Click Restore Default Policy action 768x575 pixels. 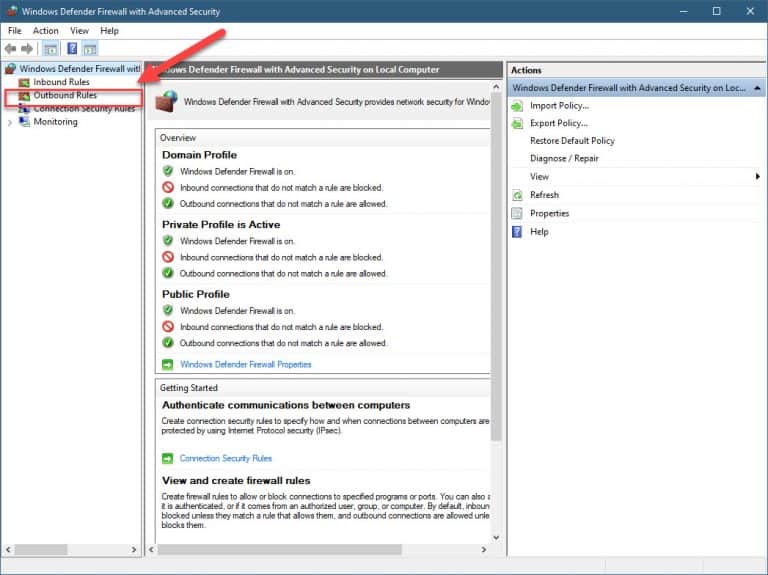[x=572, y=141]
